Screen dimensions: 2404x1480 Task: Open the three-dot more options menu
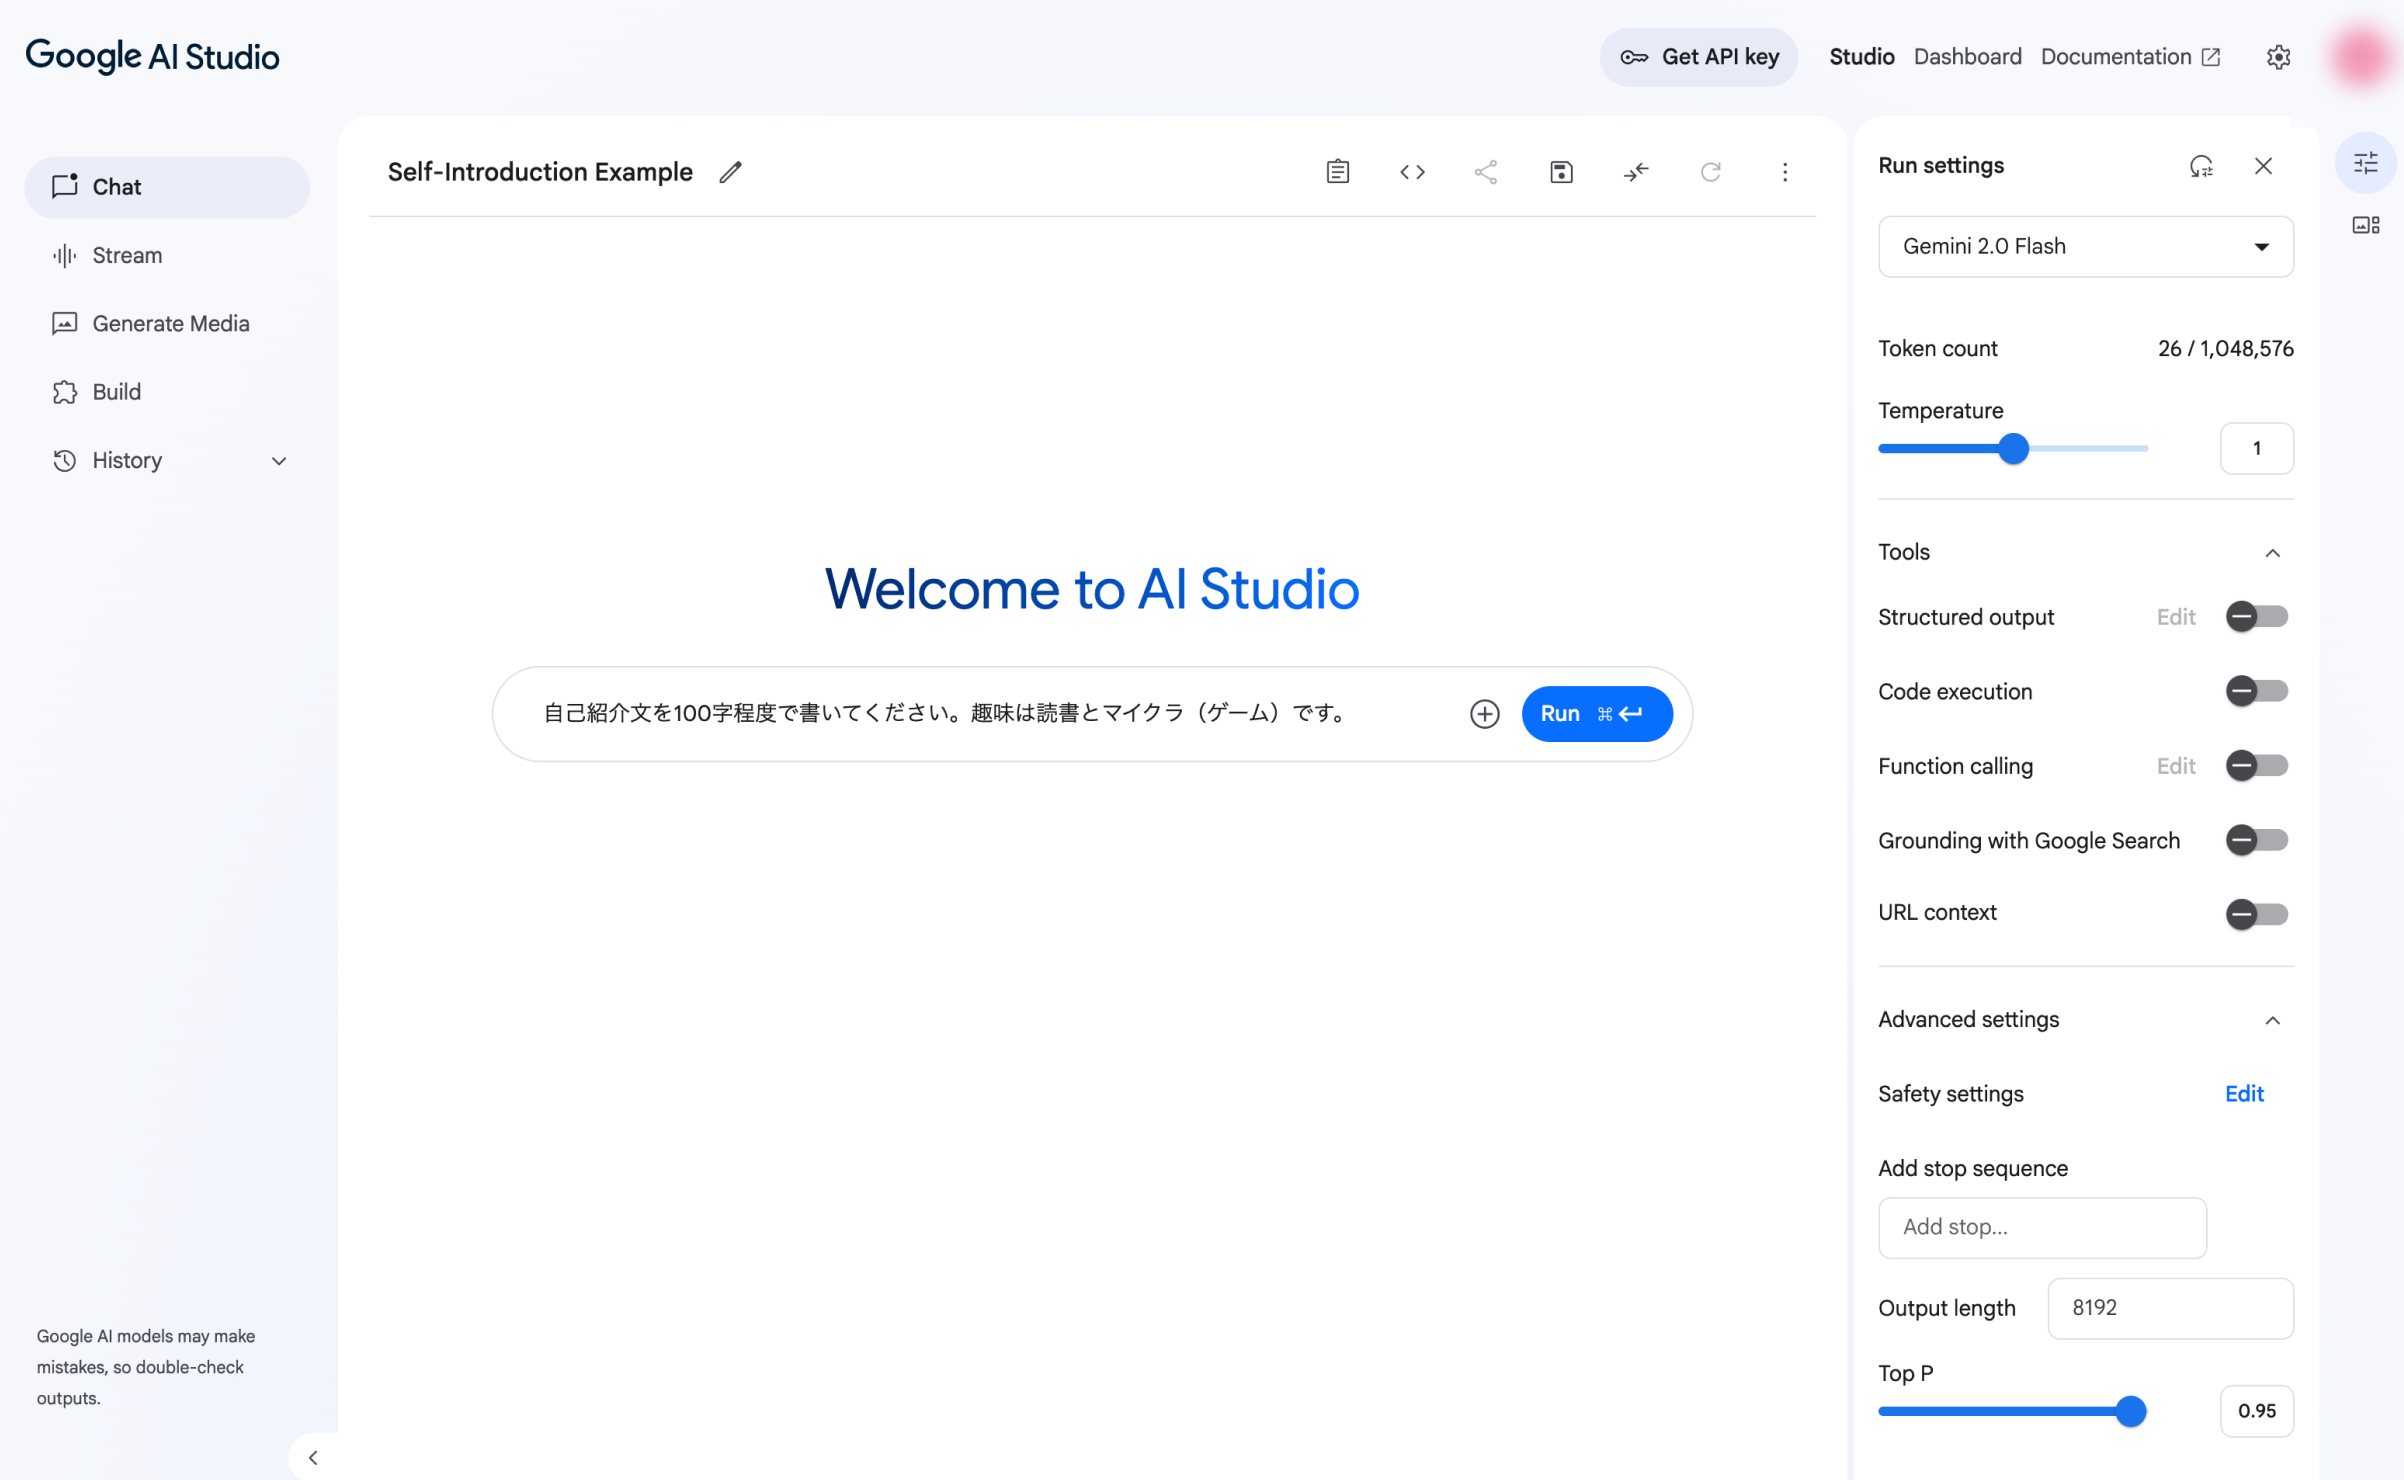click(1785, 172)
